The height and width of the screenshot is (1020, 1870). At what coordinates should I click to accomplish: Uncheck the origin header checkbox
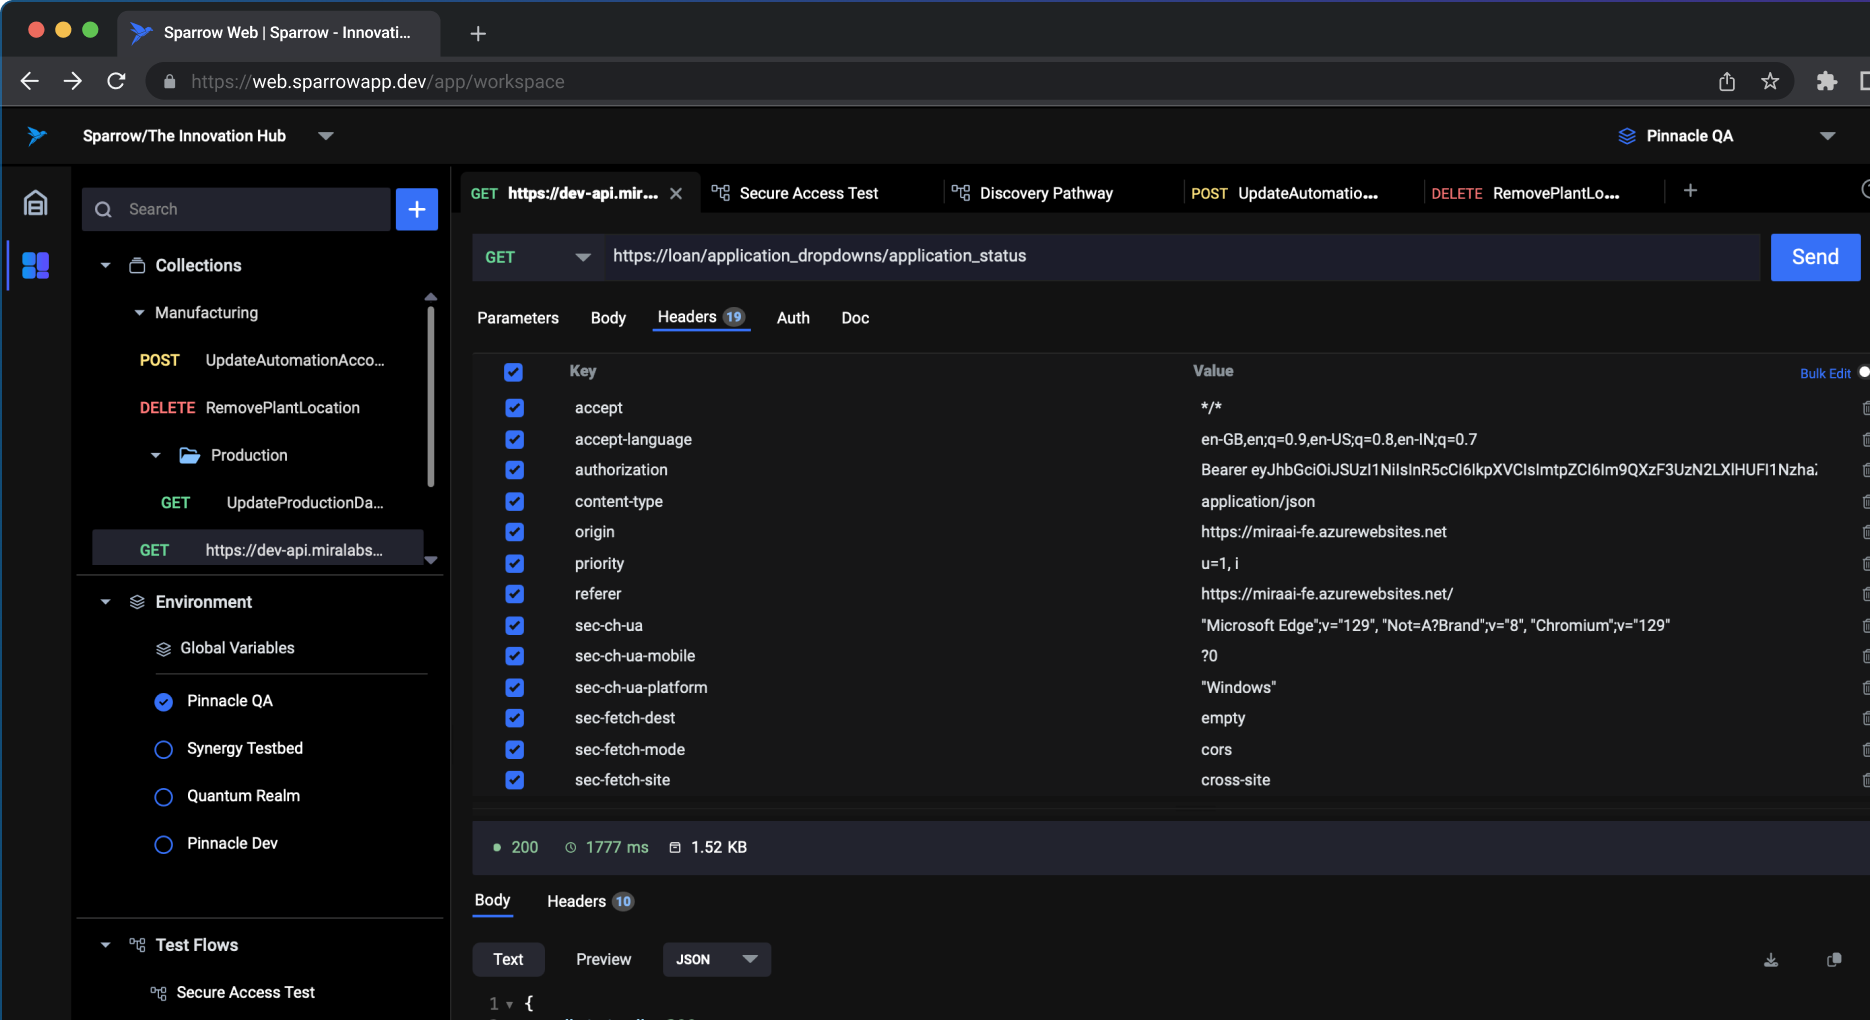click(514, 532)
